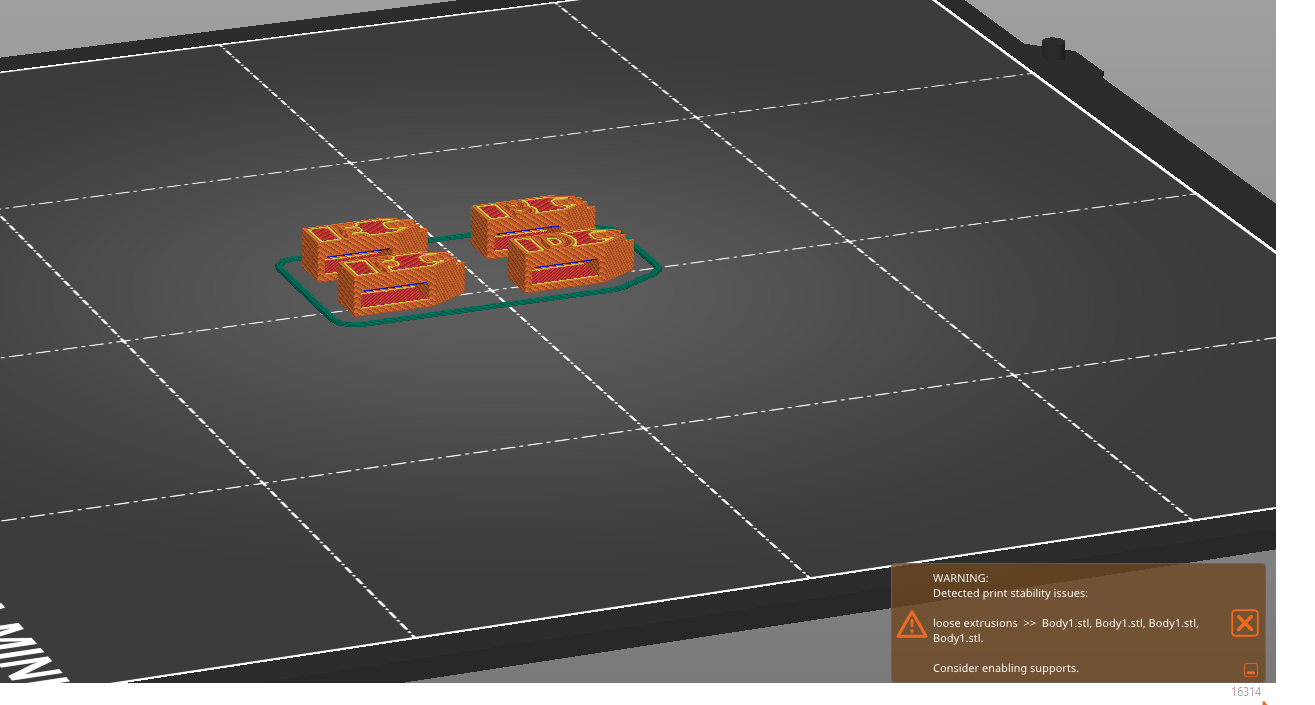Minimize the warning notification with the small minus icon
The height and width of the screenshot is (705, 1315).
pyautogui.click(x=1250, y=670)
